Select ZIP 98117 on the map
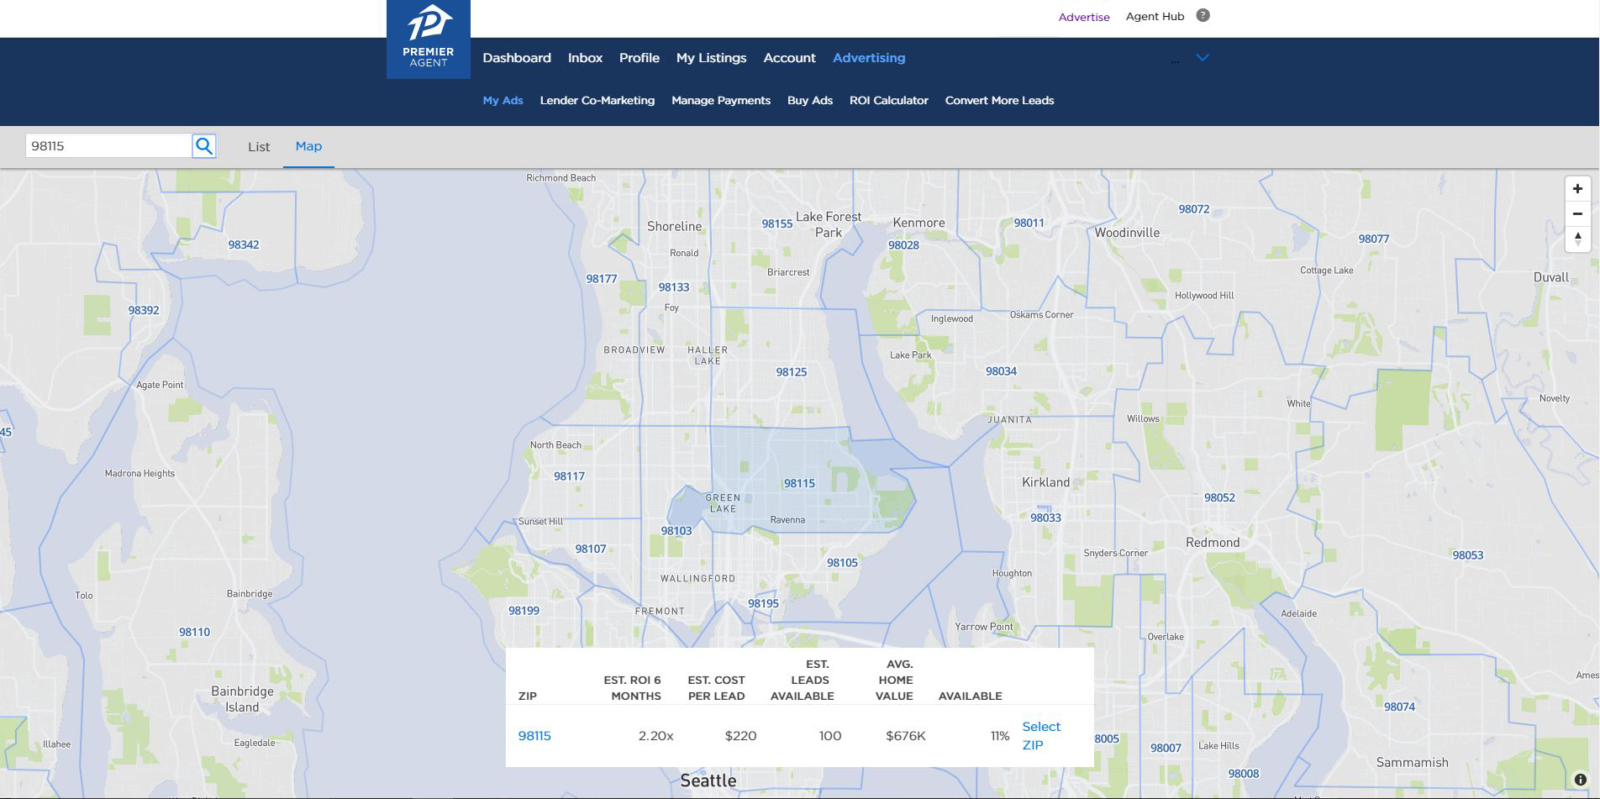The height and width of the screenshot is (799, 1600). coord(569,477)
